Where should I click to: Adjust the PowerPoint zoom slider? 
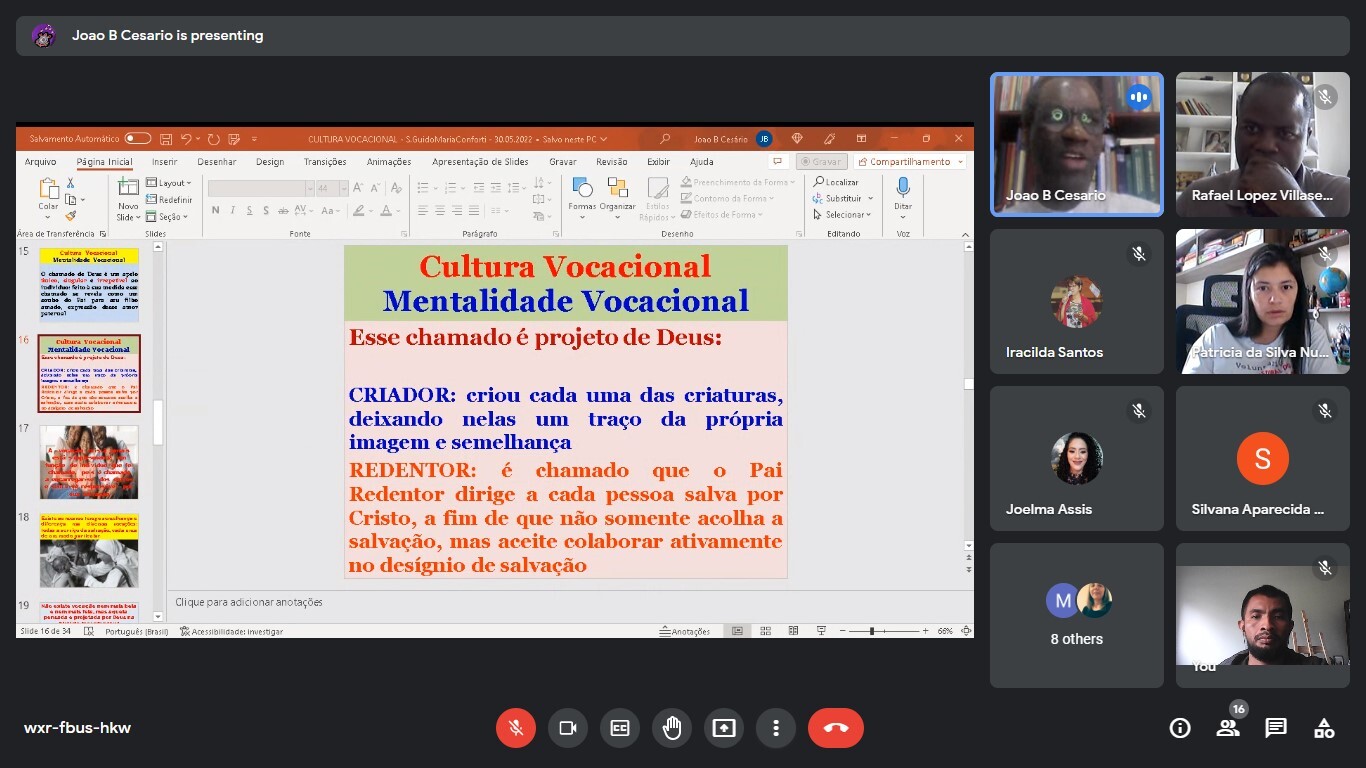(884, 631)
